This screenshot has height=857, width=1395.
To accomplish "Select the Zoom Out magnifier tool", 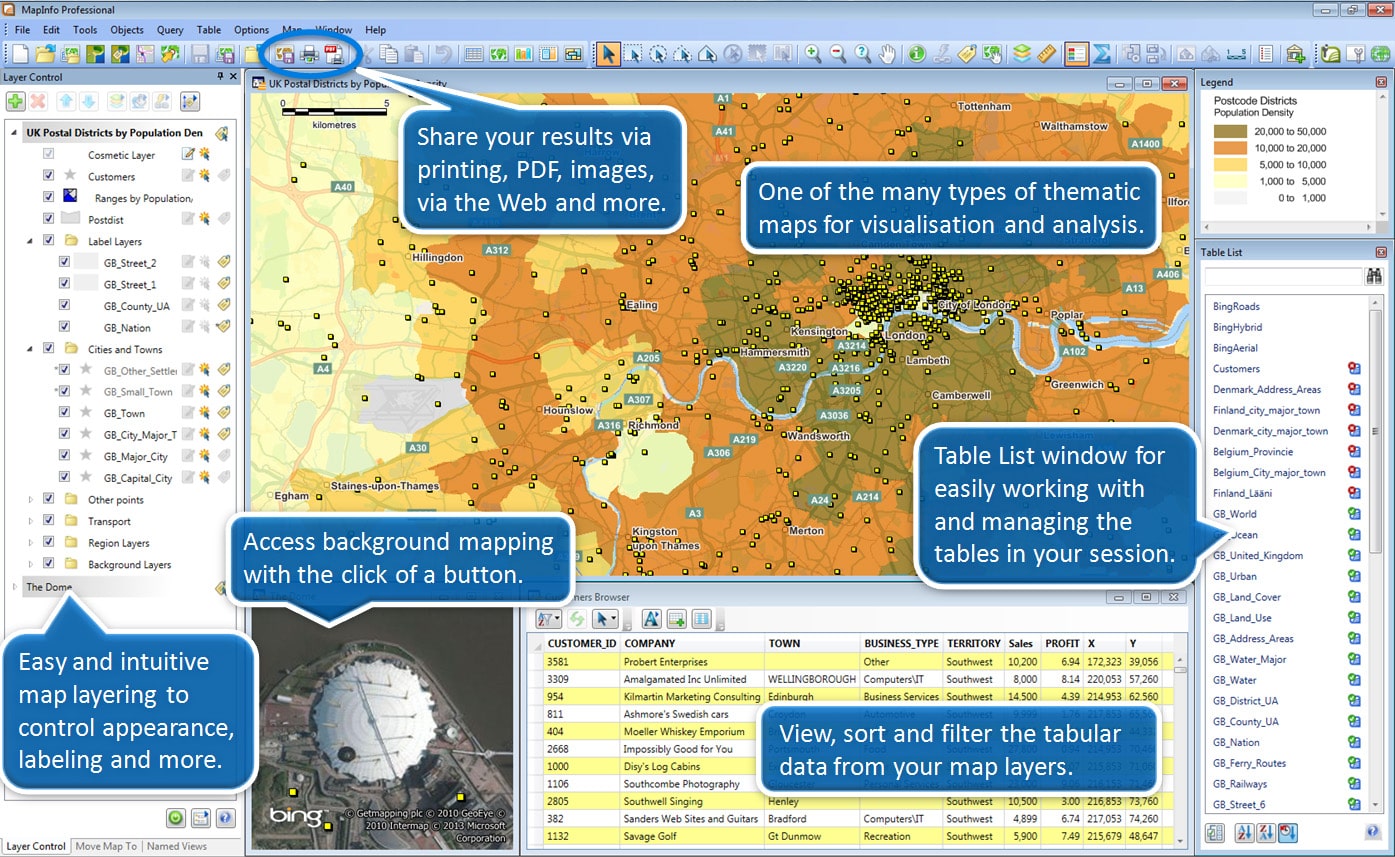I will click(x=838, y=54).
